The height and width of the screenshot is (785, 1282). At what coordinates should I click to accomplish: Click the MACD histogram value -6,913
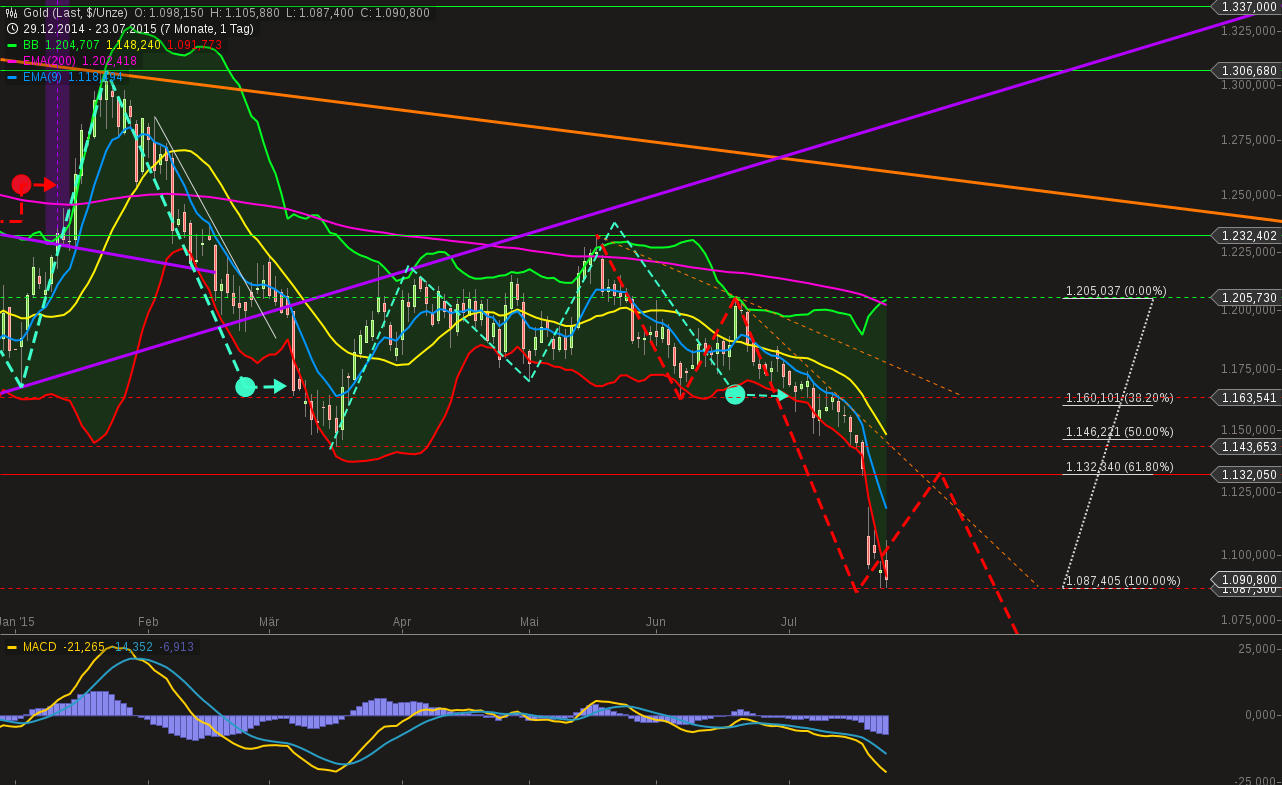tap(176, 647)
